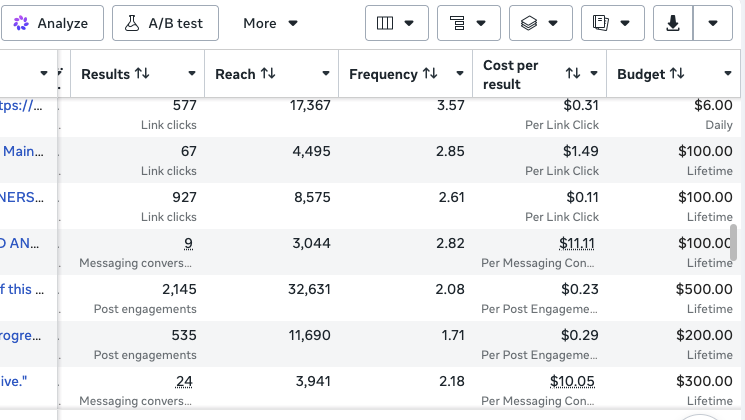745x420 pixels.
Task: Select the cost value $0.11
Action: (583, 197)
